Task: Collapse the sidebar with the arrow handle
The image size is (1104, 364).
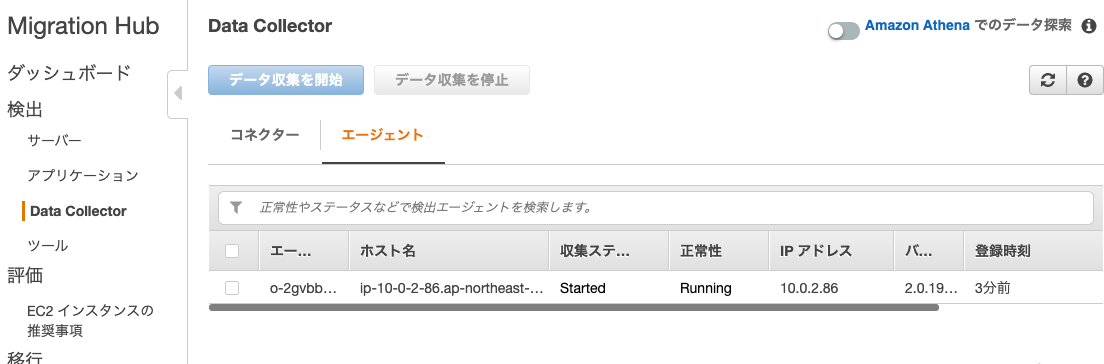Action: tap(177, 93)
